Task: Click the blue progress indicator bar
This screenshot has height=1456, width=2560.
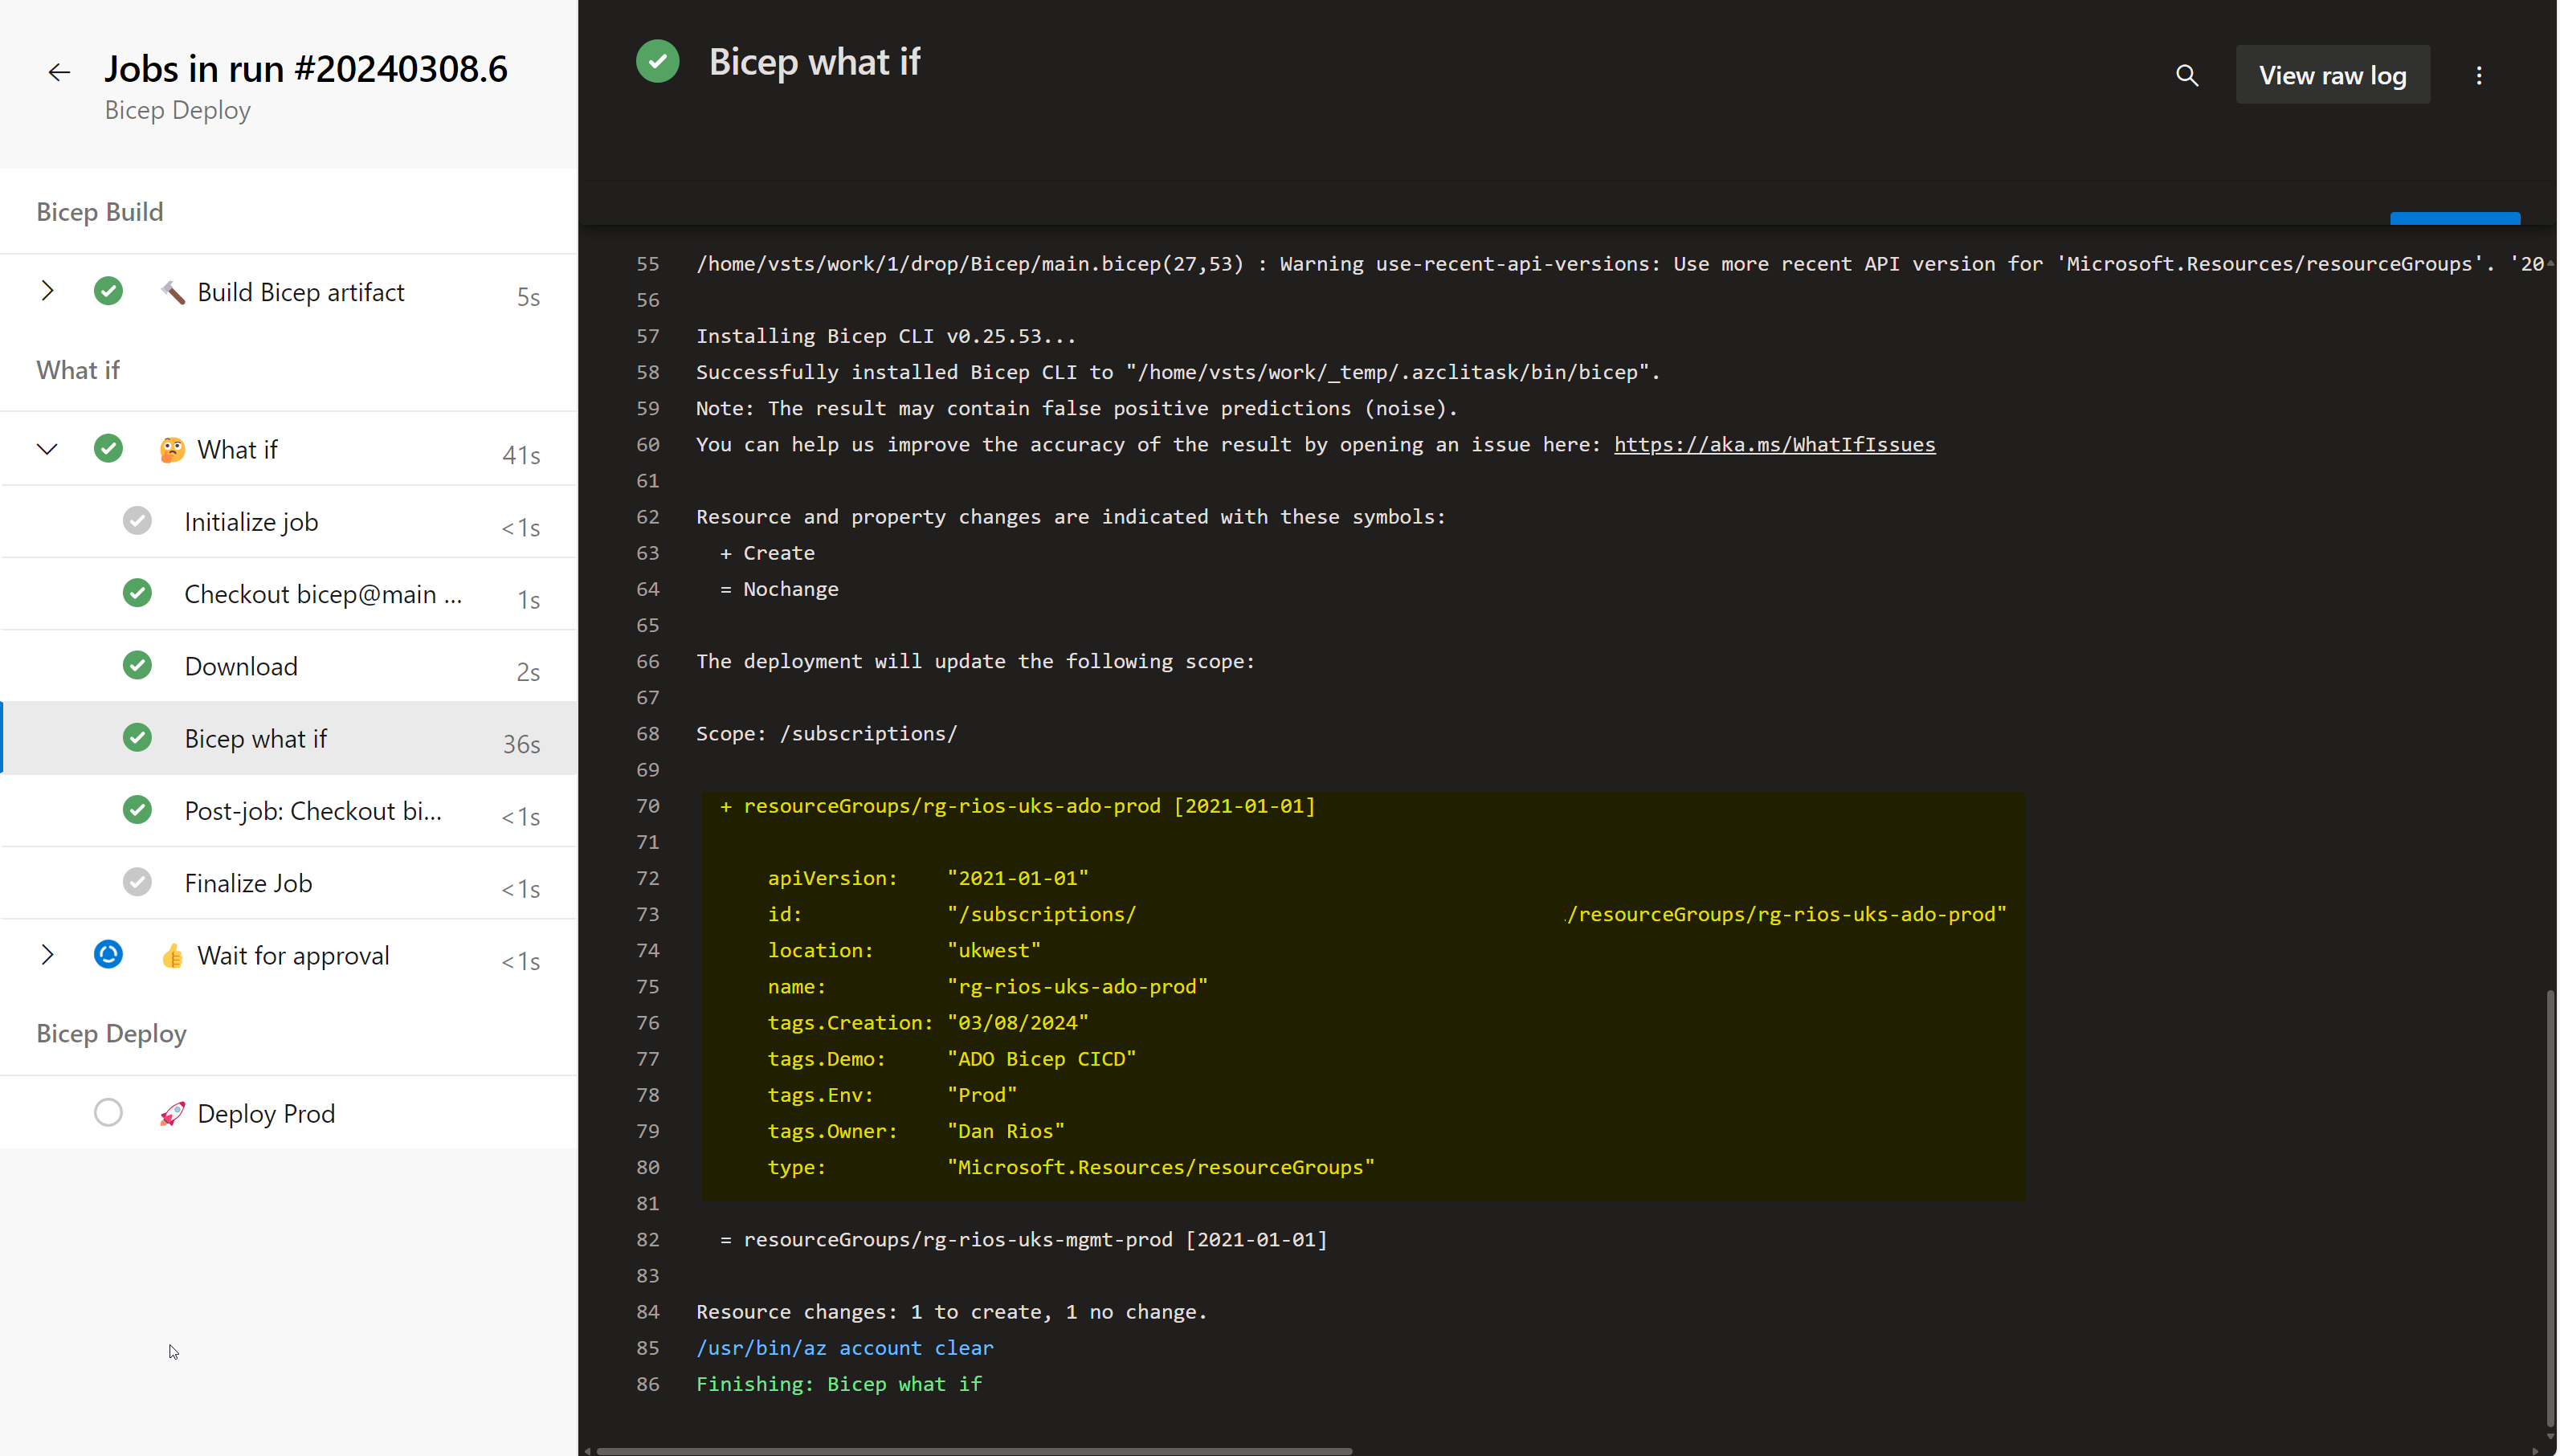Action: tap(2455, 218)
